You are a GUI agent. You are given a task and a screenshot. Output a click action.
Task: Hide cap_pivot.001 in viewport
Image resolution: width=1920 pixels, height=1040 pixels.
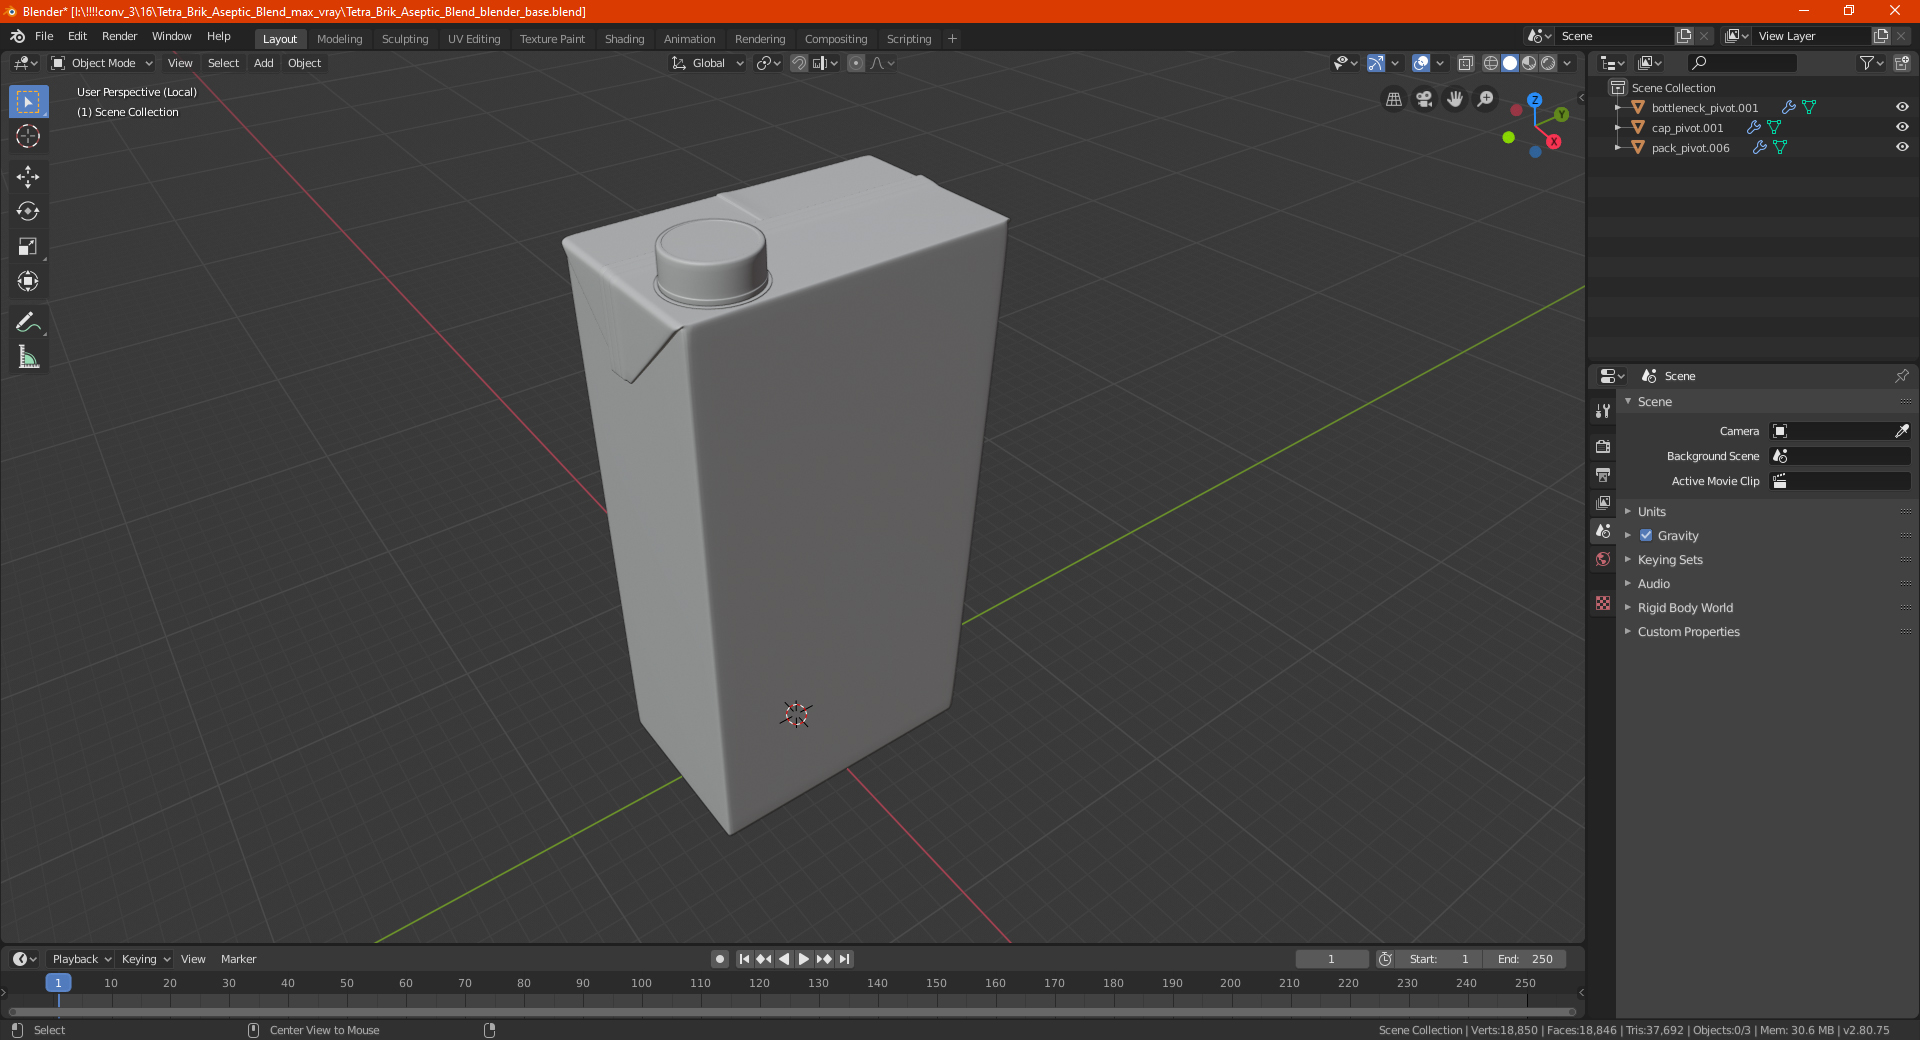tap(1902, 127)
